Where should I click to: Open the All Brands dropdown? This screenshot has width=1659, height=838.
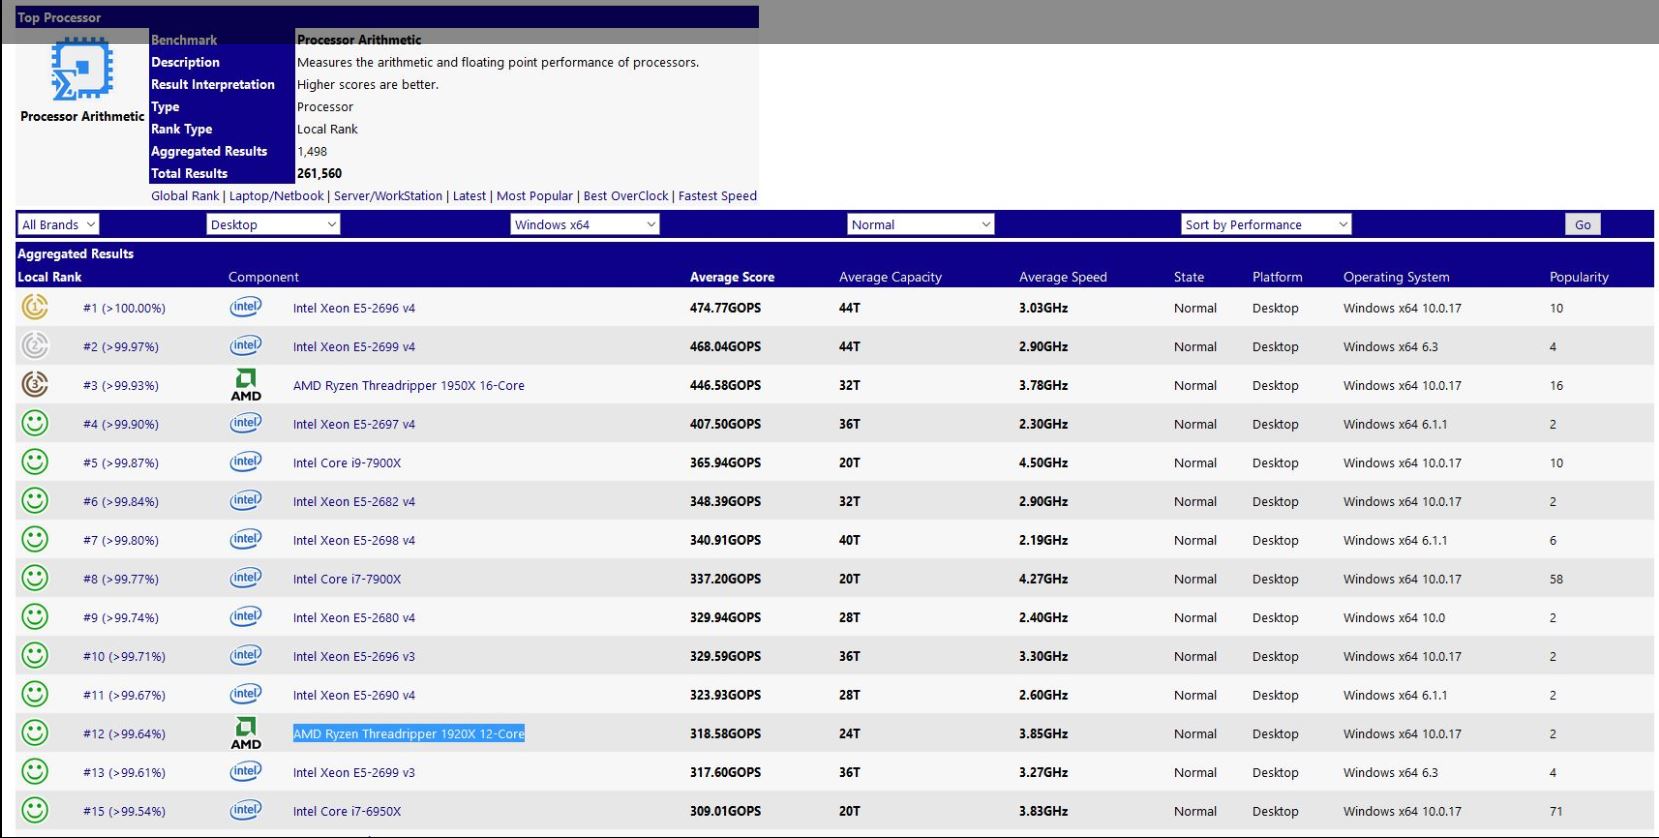59,225
